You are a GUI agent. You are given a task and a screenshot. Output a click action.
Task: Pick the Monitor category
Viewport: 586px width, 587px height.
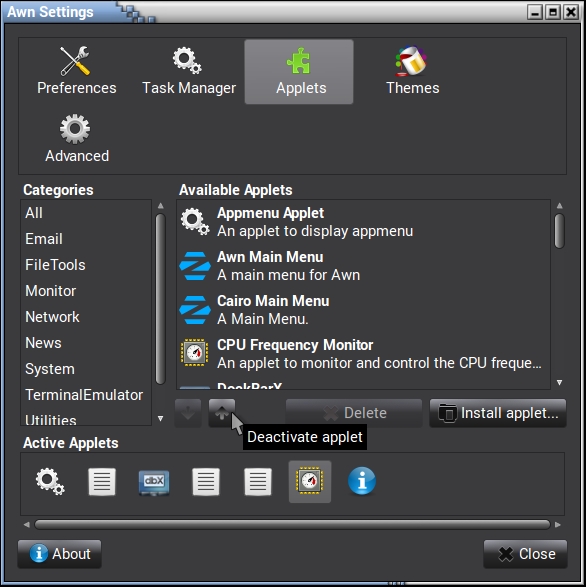86,291
